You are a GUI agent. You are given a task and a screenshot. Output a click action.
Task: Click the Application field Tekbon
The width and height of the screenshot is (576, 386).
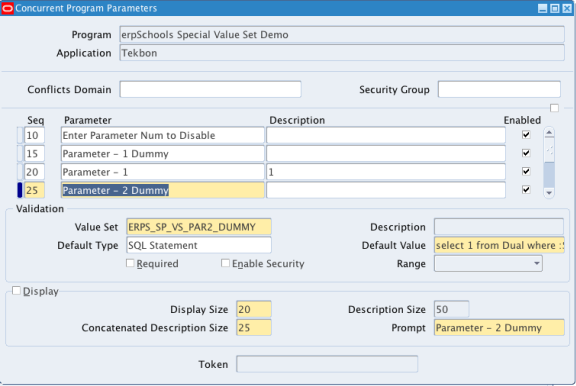pyautogui.click(x=342, y=53)
